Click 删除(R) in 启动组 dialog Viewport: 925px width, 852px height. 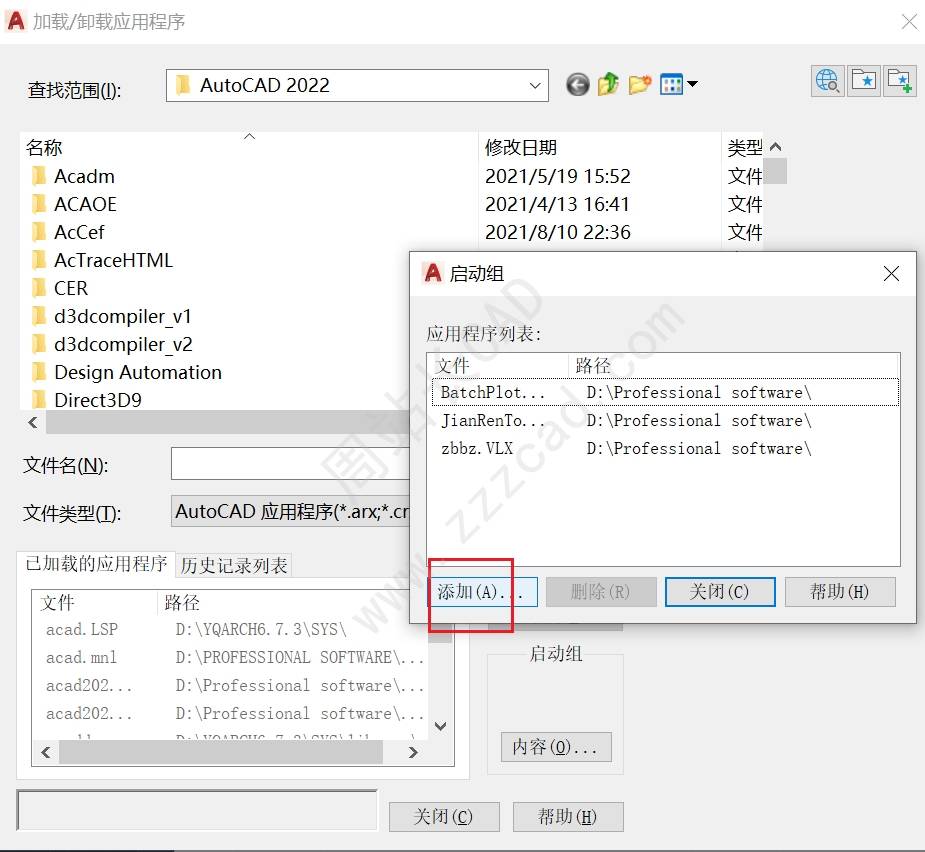tap(601, 592)
